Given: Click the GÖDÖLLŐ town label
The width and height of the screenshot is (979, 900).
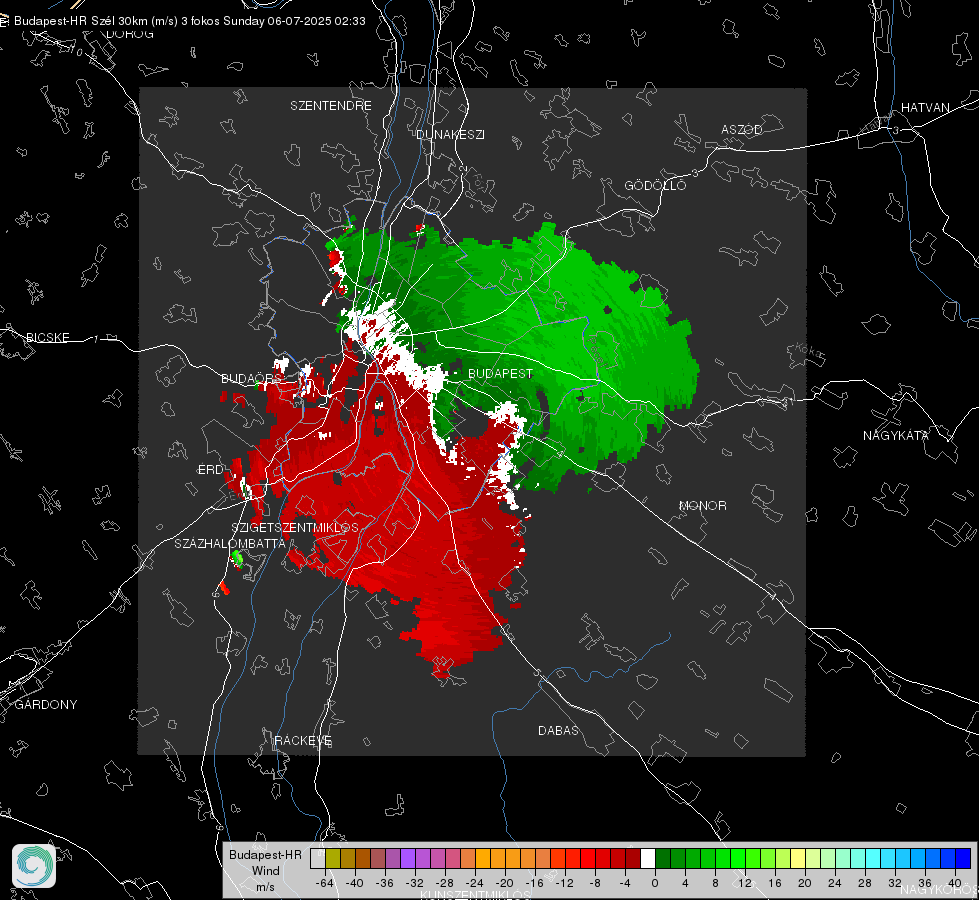Looking at the screenshot, I should pos(655,185).
